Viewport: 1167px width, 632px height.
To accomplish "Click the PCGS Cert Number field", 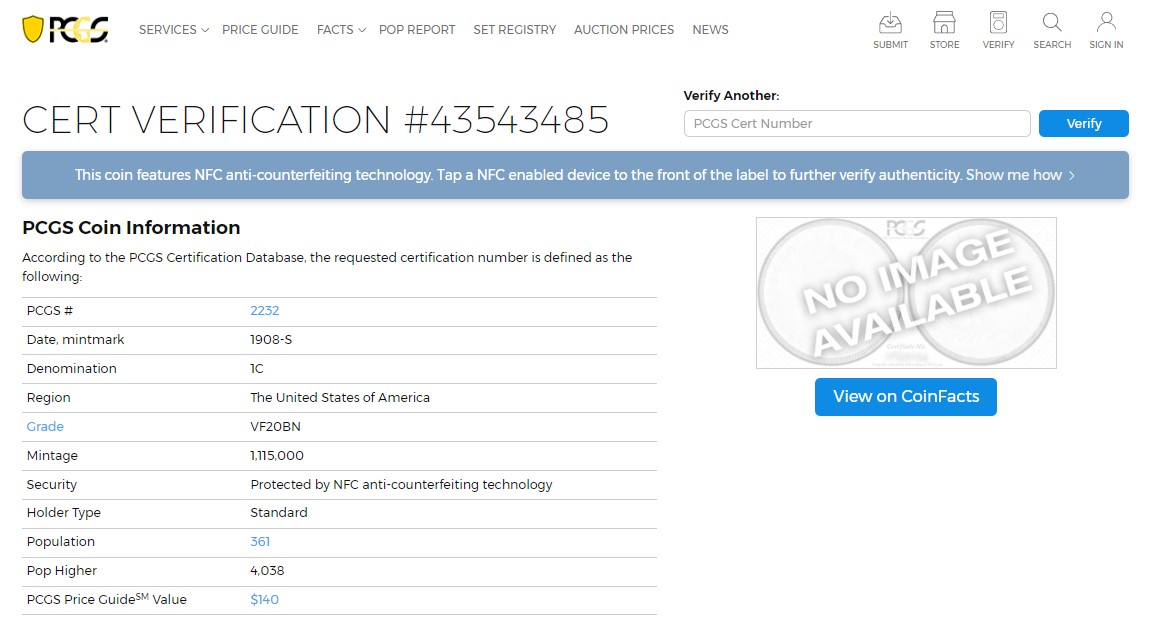I will tap(857, 124).
